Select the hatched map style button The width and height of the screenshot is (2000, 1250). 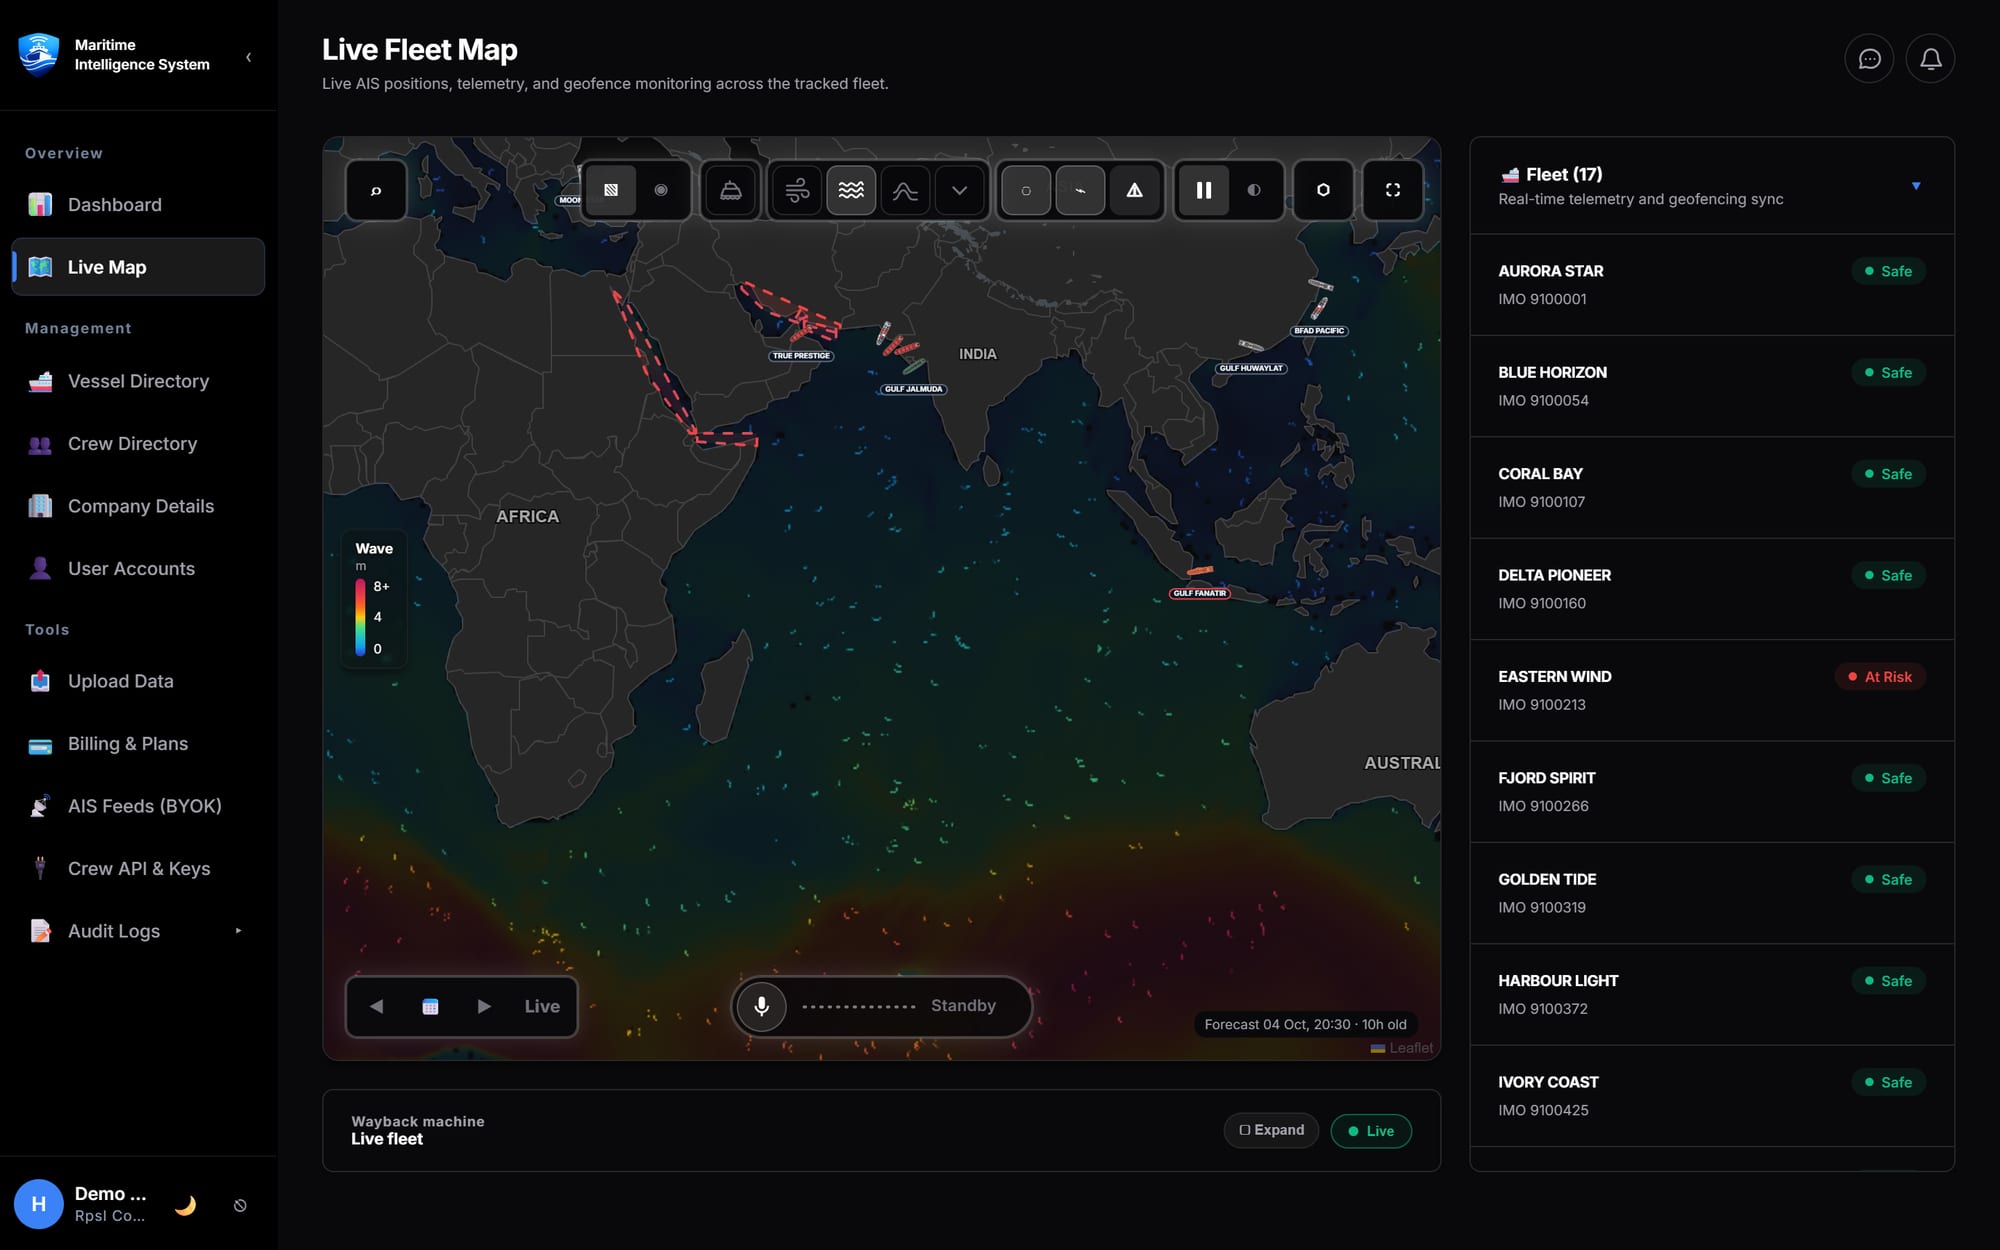coord(611,190)
